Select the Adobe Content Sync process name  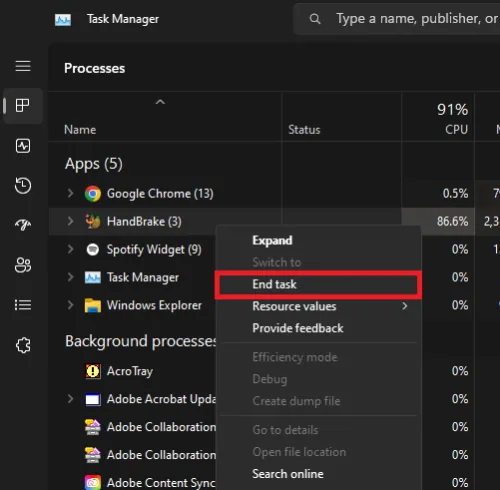point(161,483)
